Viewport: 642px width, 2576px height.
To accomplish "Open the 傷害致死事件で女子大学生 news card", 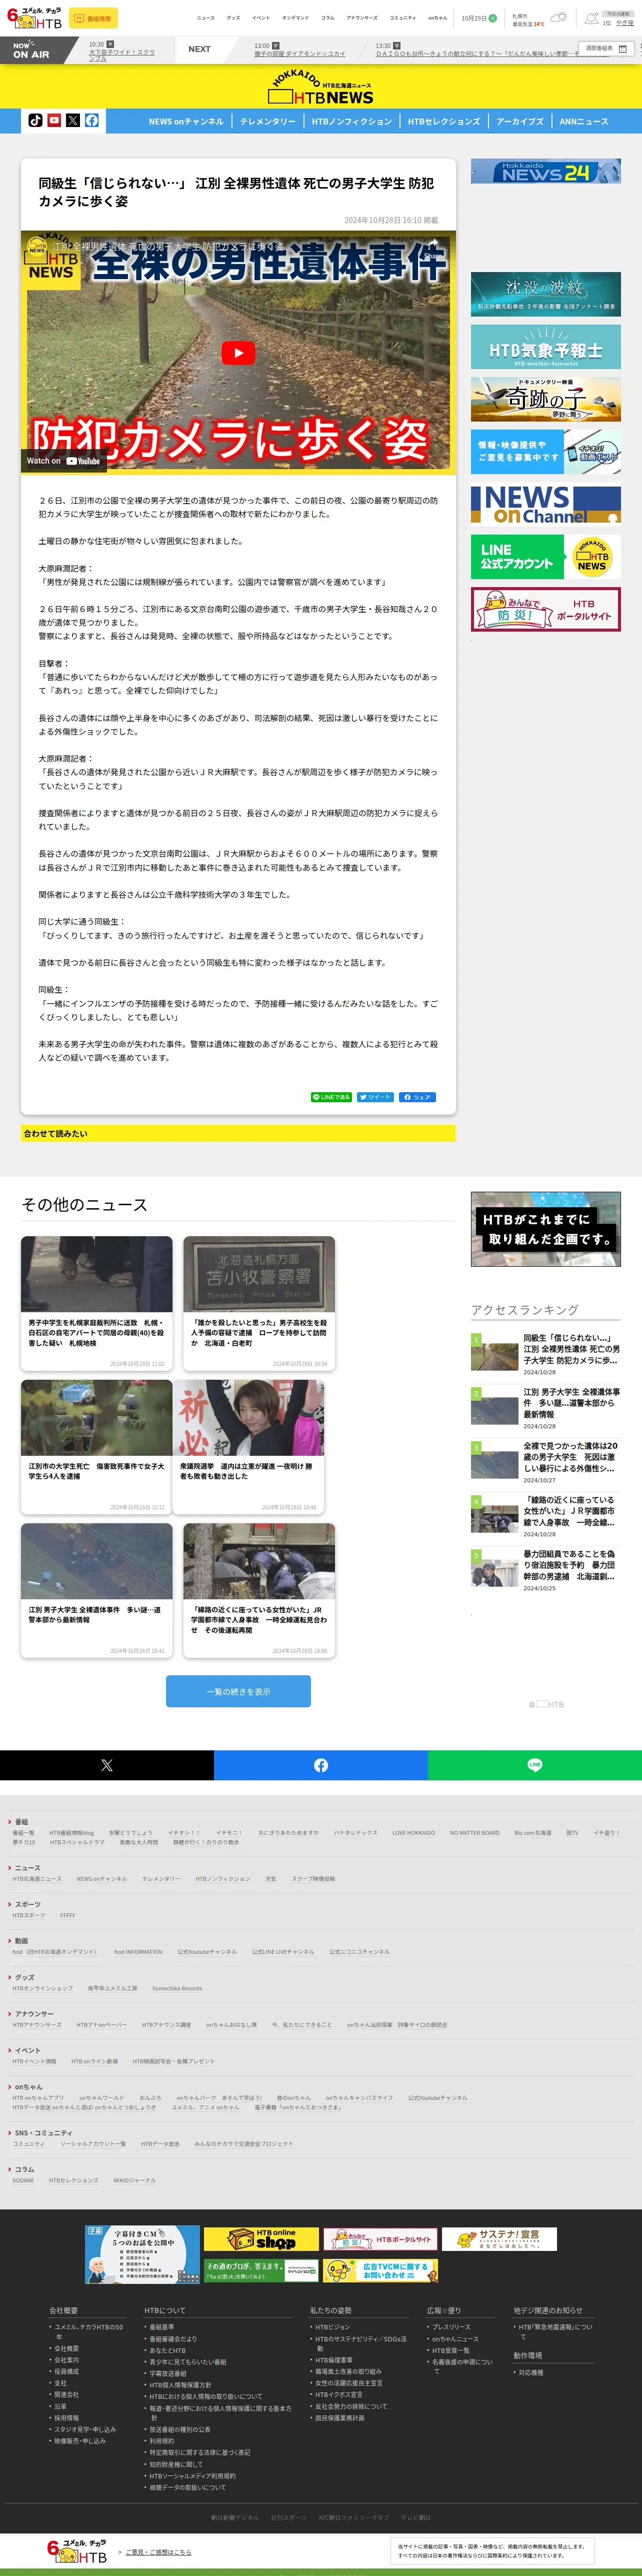I will click(97, 1446).
